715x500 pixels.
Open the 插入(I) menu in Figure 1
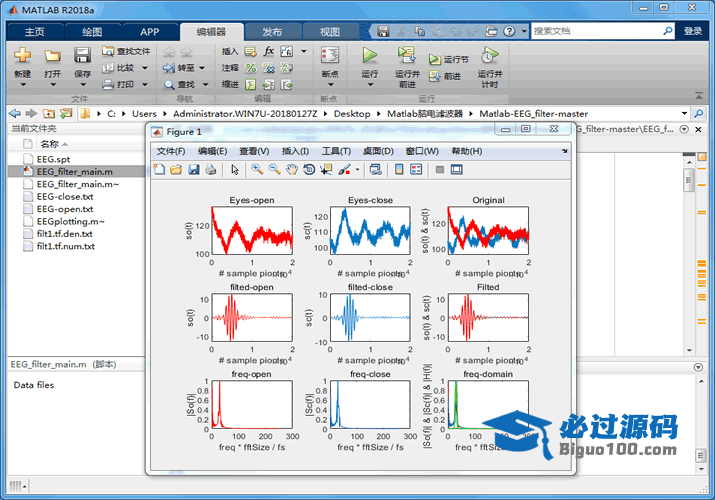295,151
